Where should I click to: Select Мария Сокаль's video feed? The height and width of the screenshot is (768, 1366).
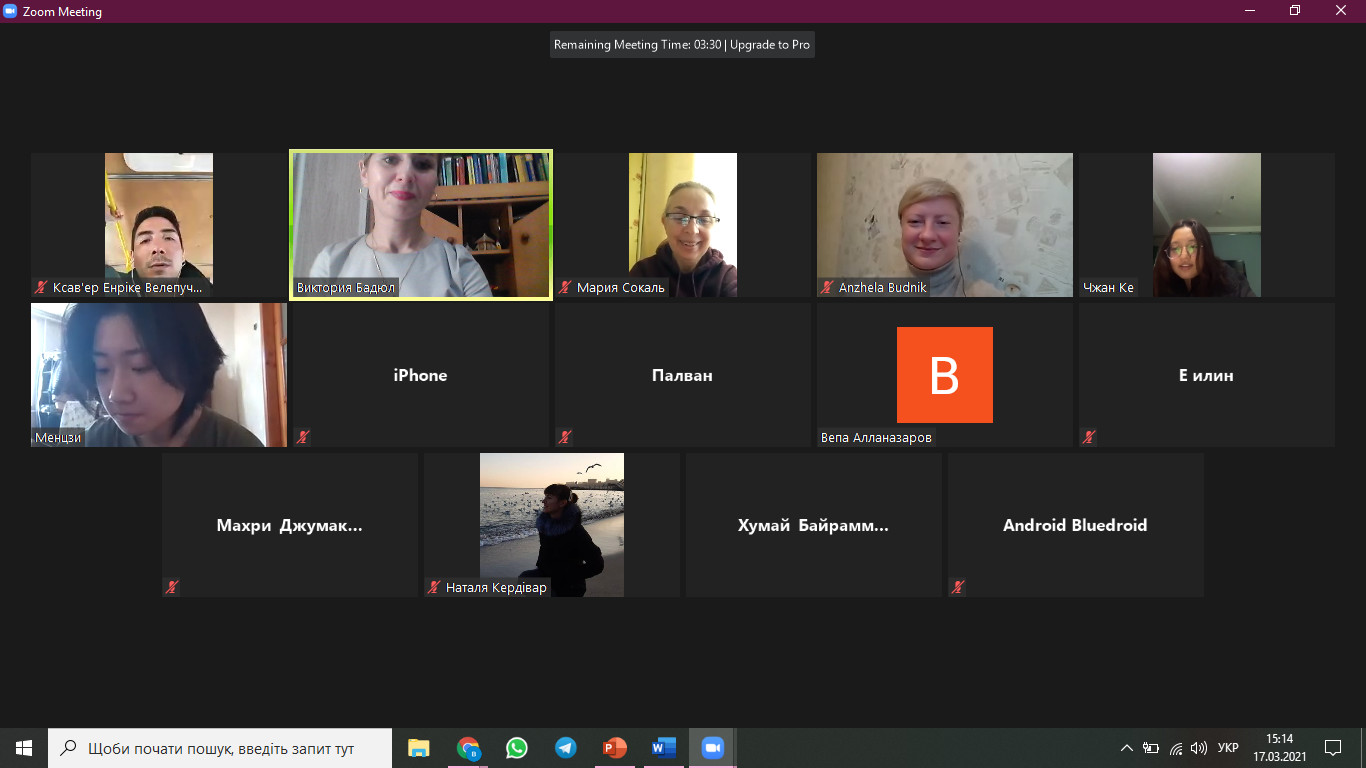pyautogui.click(x=683, y=225)
